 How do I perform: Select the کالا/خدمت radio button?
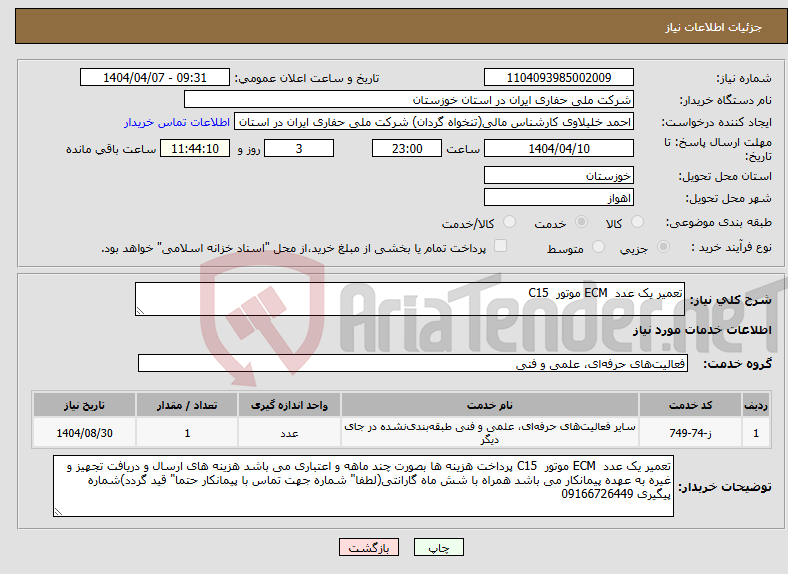point(509,222)
